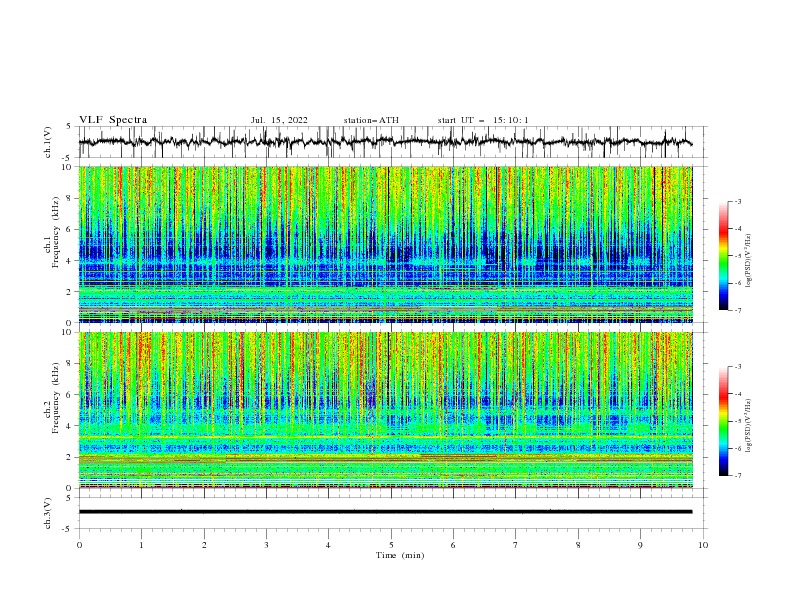Screen dimensions: 792x612
Task: Click the ch.2 spectrogram color scale bar
Action: (723, 421)
